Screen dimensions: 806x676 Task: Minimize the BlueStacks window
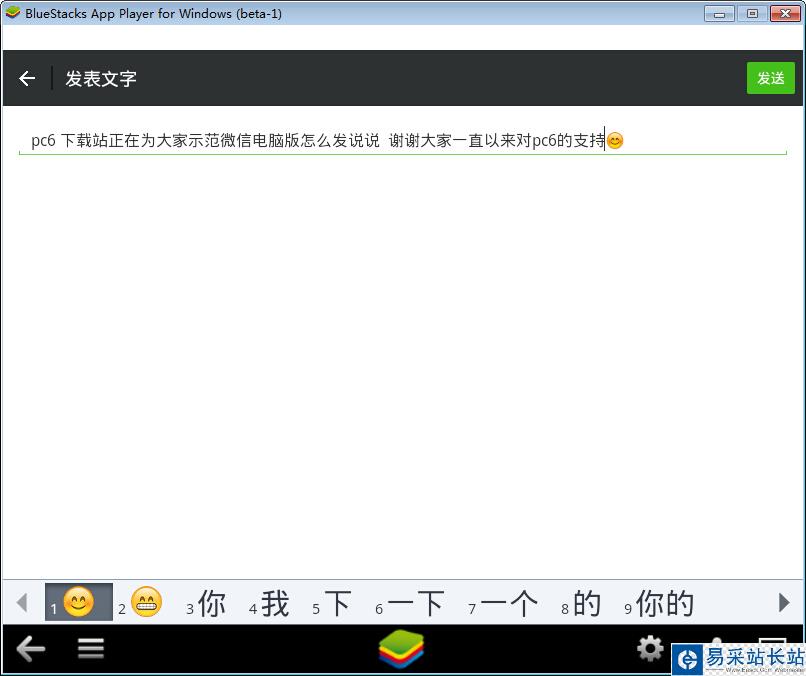(719, 14)
